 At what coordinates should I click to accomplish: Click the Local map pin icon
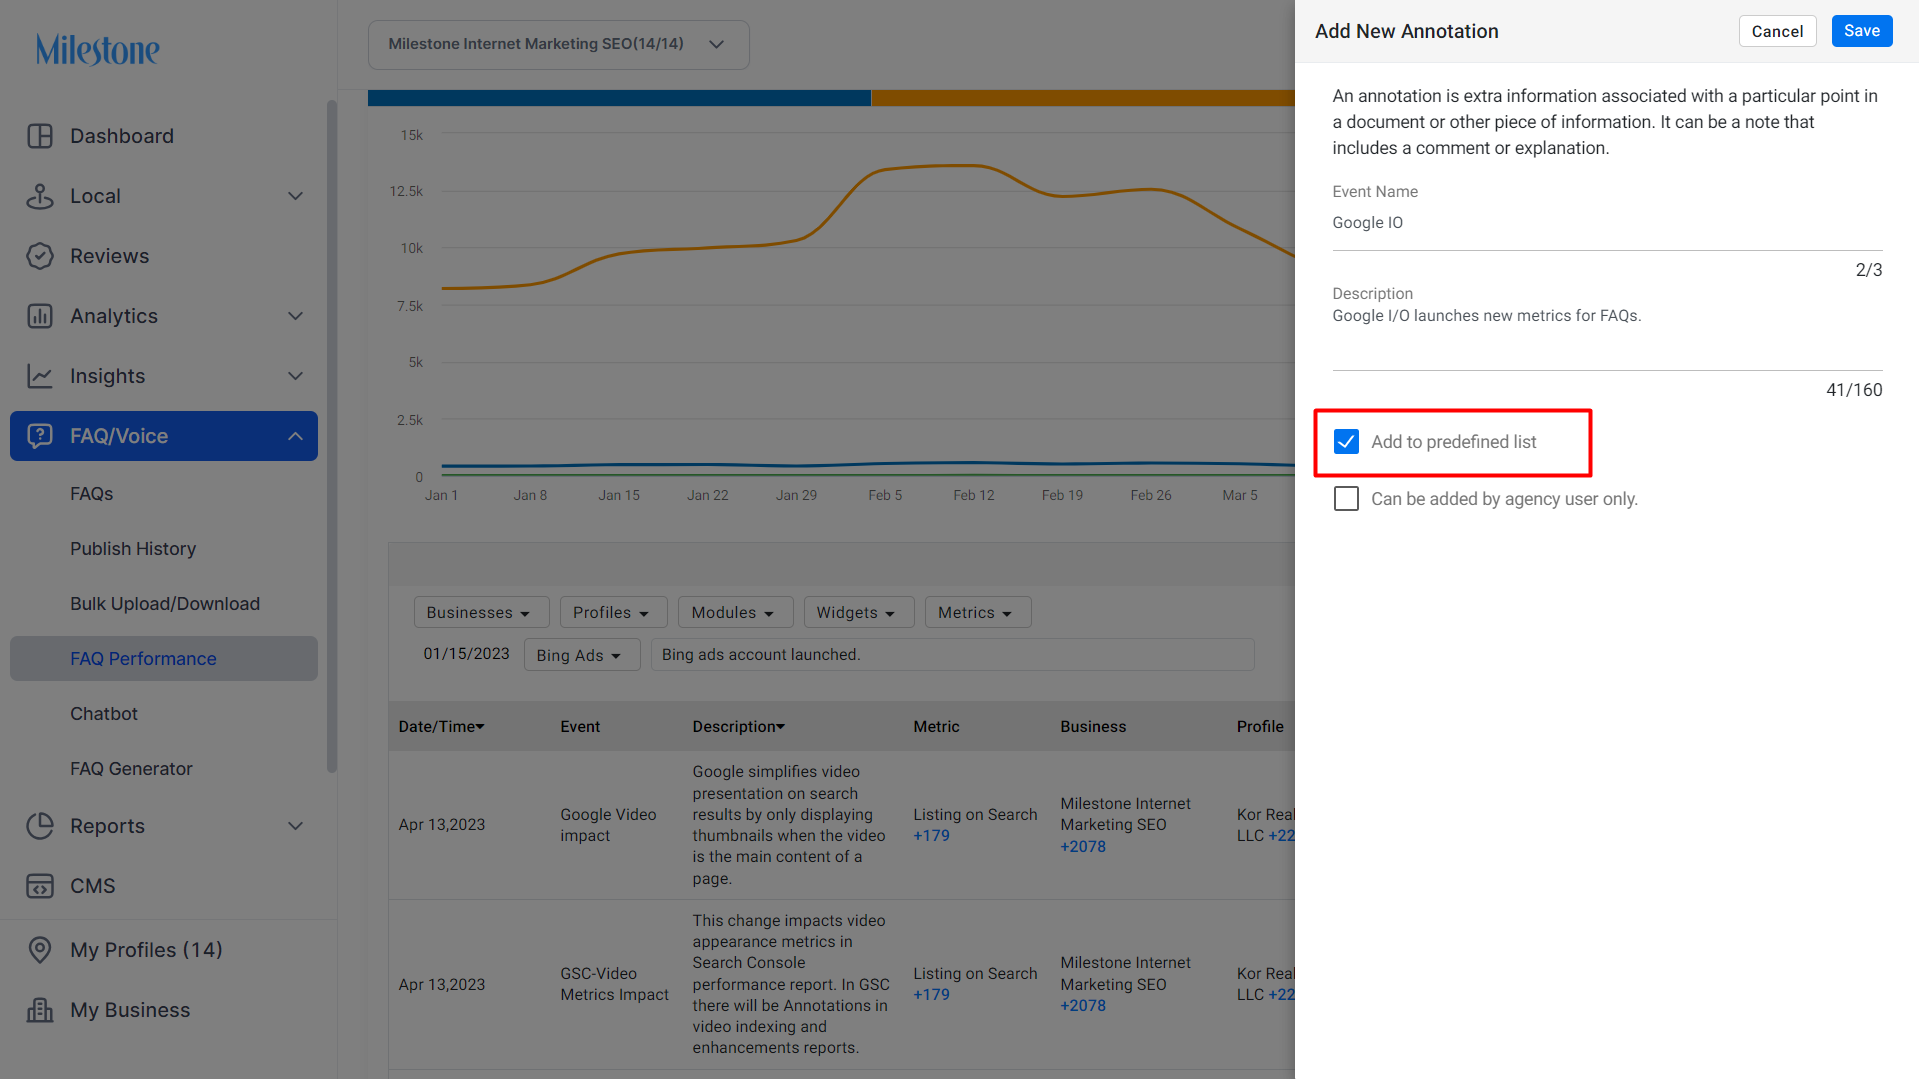click(x=40, y=196)
